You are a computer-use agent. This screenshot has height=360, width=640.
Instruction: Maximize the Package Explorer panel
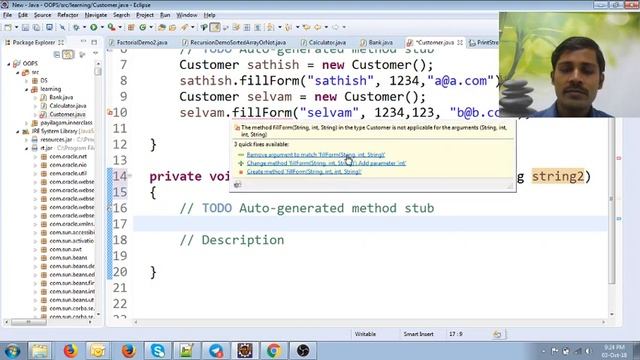tap(94, 42)
